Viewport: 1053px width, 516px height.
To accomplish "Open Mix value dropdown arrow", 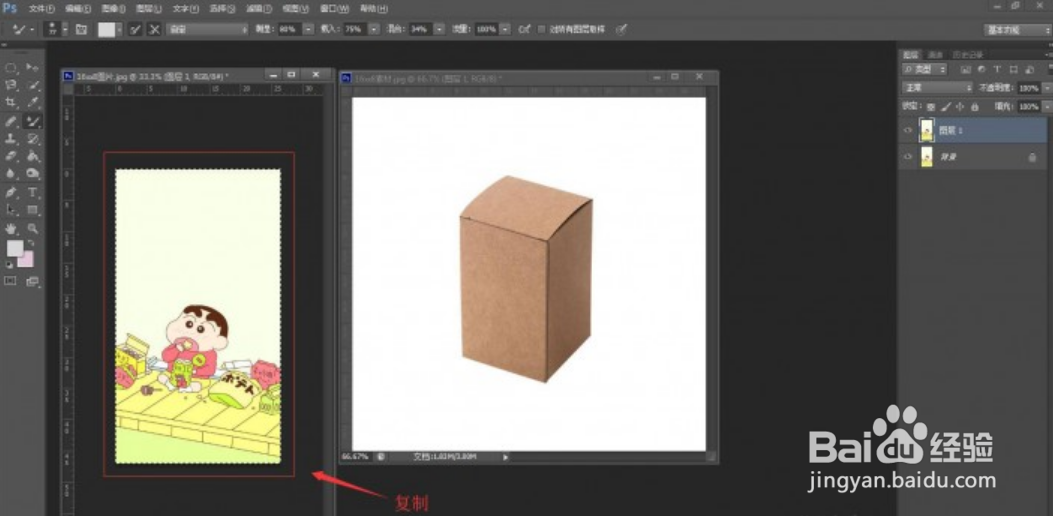I will pyautogui.click(x=439, y=30).
